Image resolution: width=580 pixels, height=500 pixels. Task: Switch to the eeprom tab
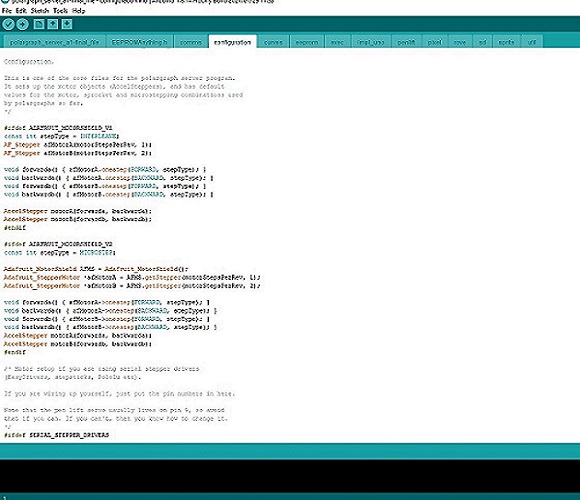coord(307,42)
